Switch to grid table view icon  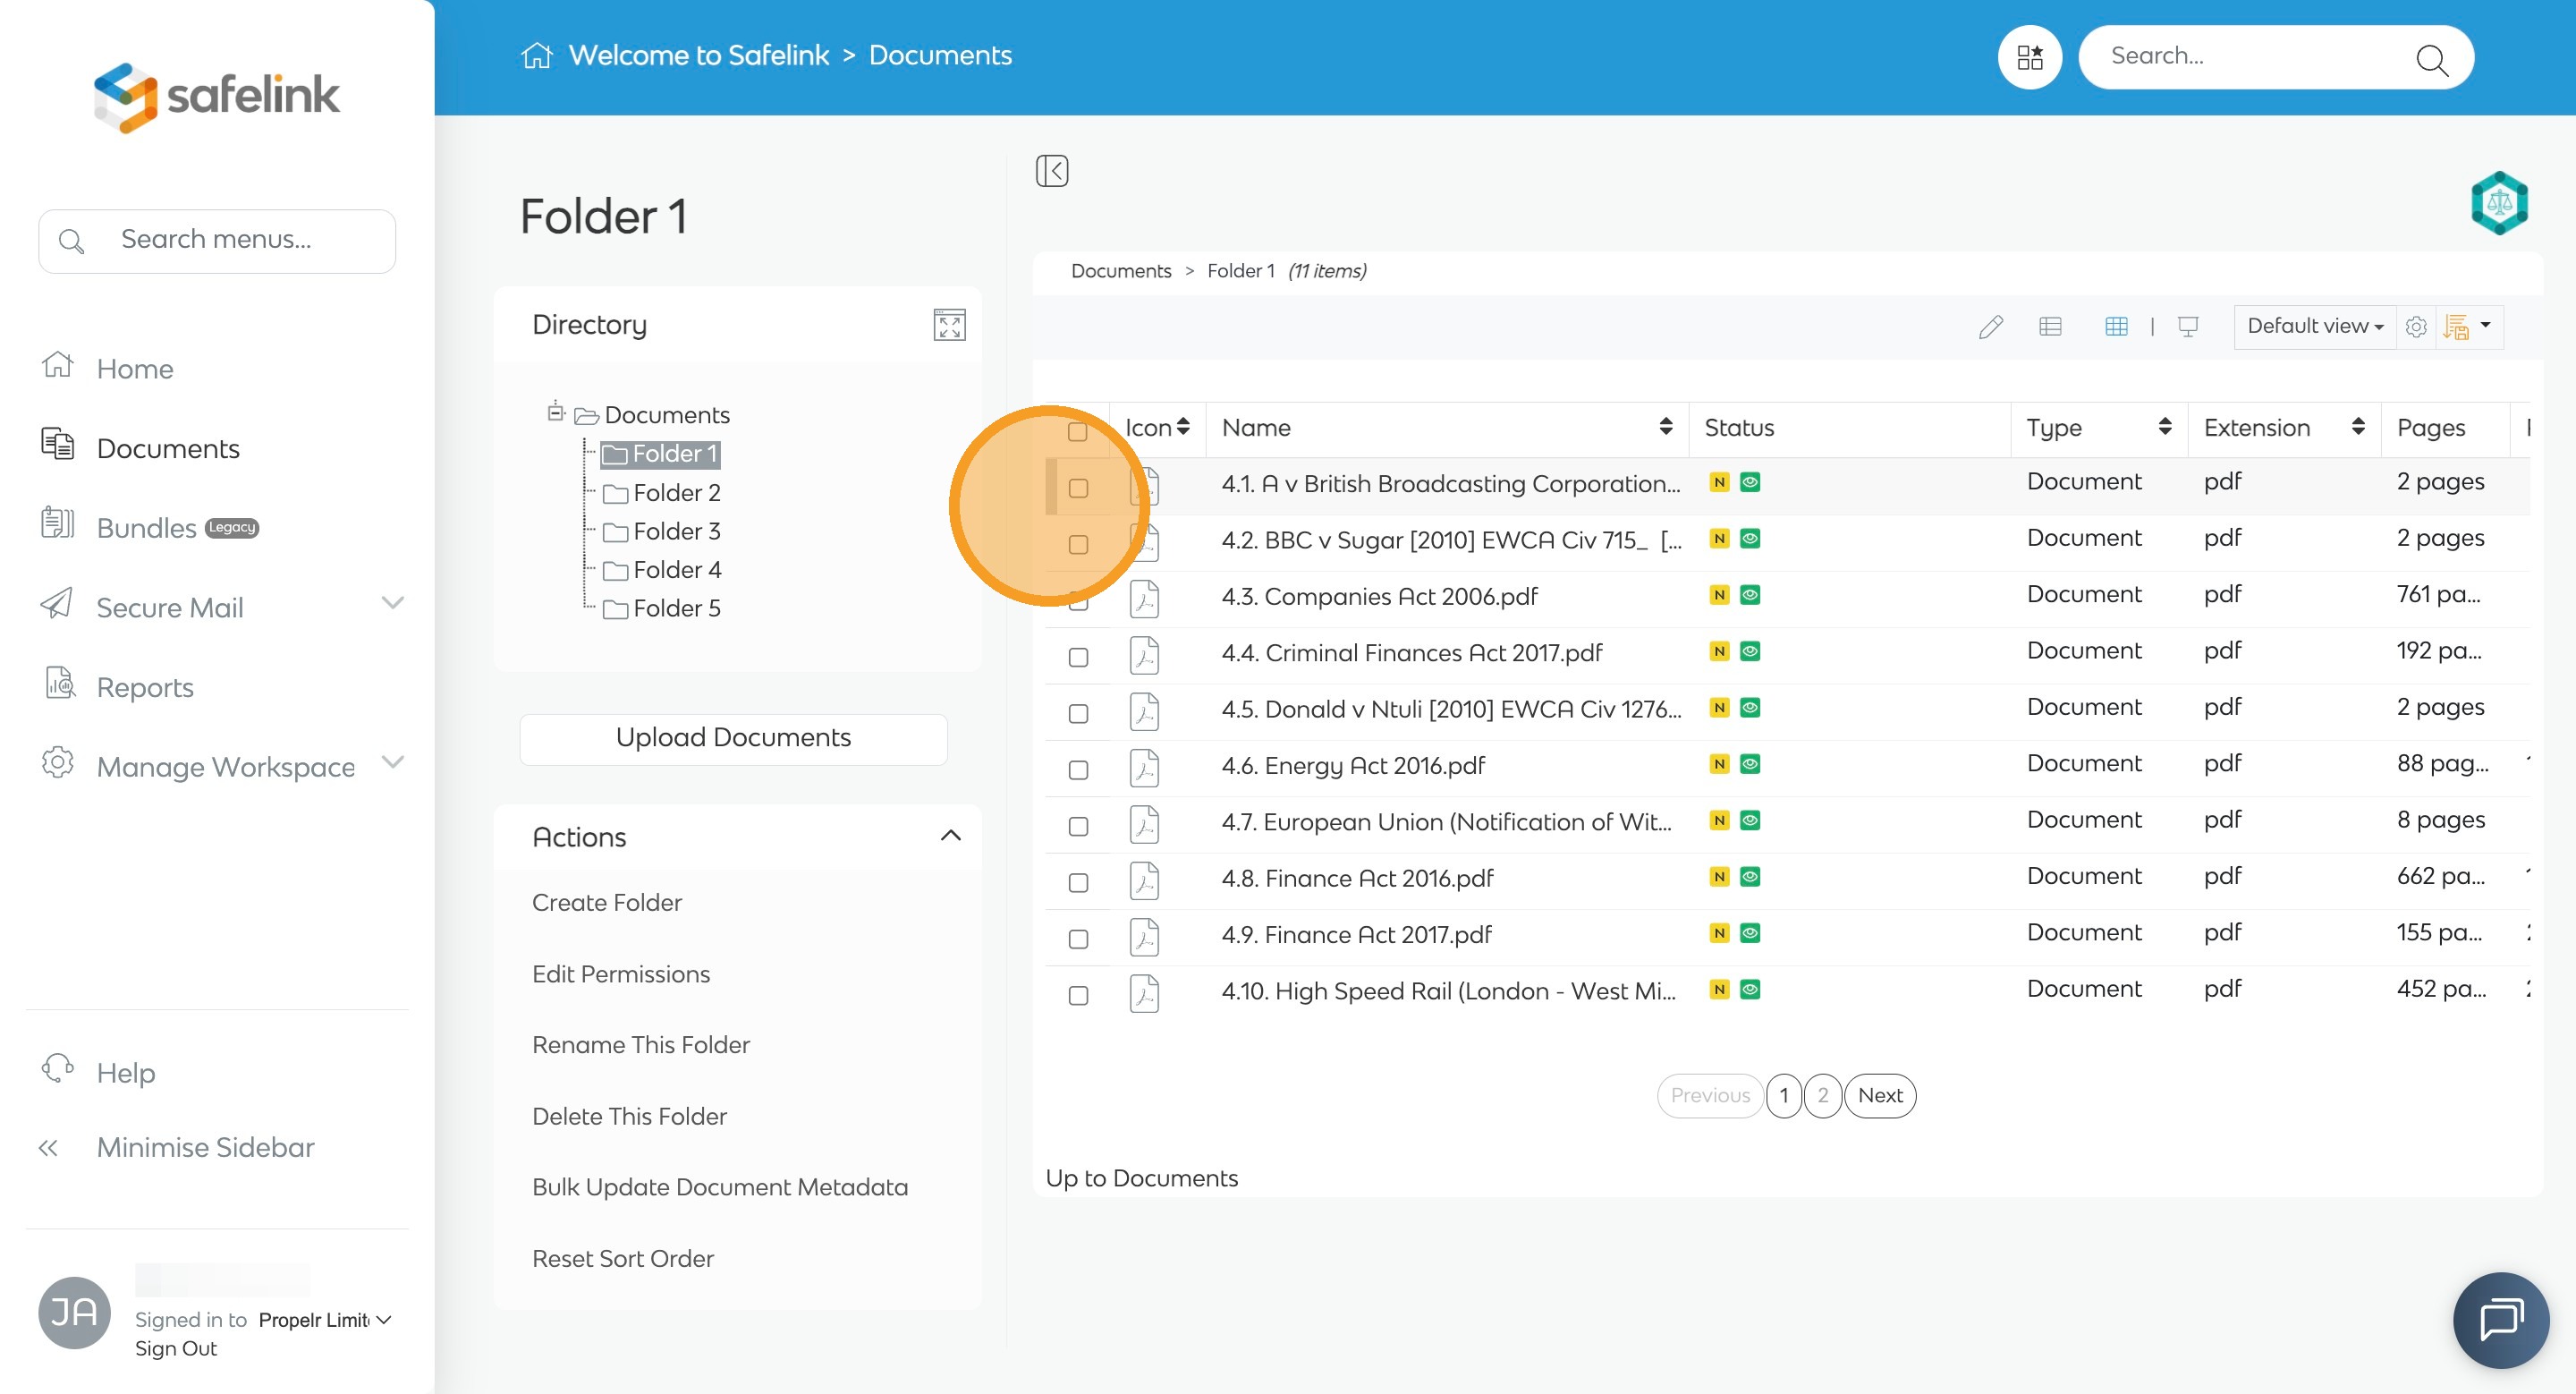point(2116,326)
